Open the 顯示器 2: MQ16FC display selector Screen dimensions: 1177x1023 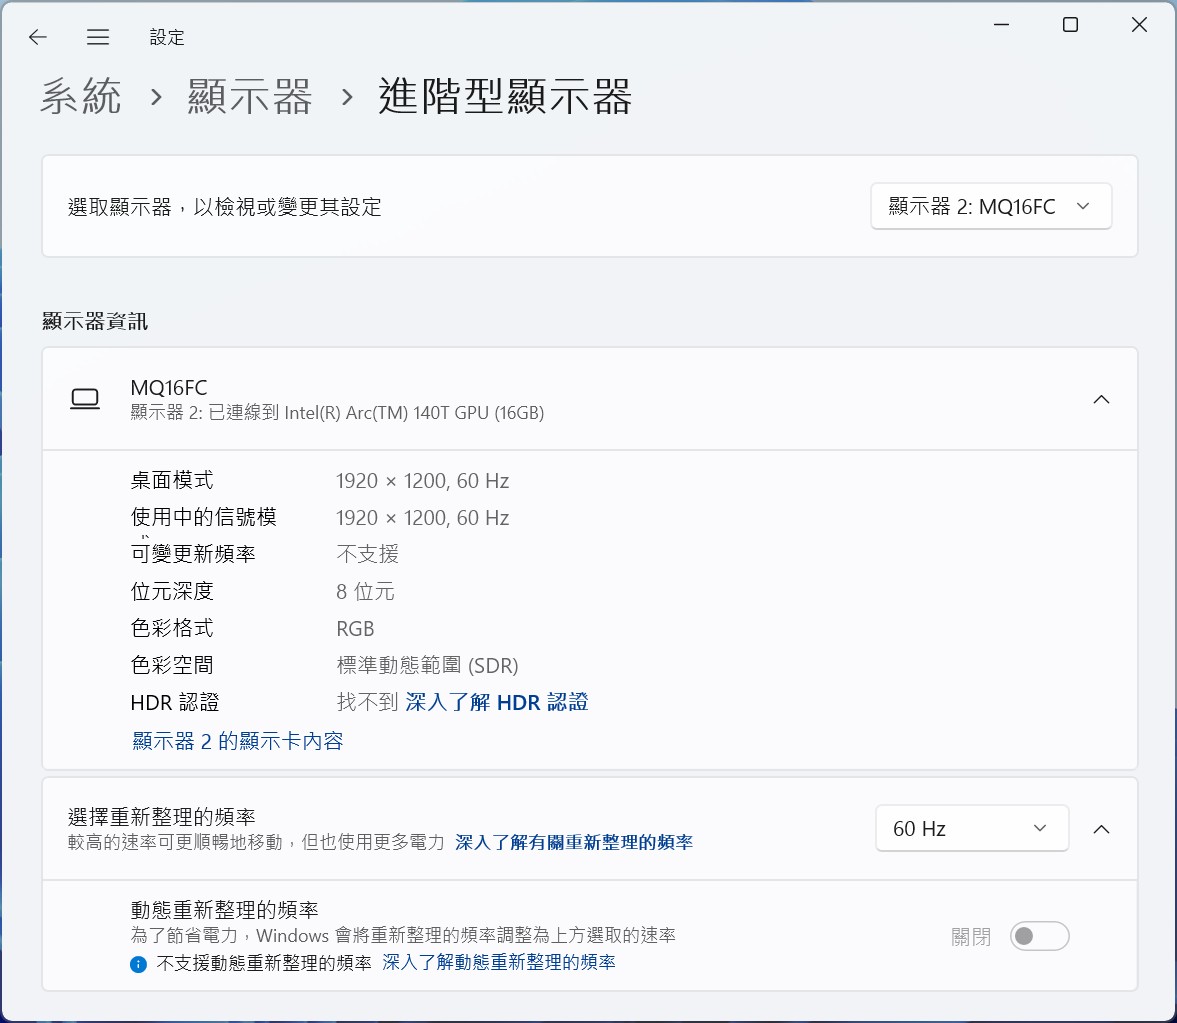[x=991, y=206]
